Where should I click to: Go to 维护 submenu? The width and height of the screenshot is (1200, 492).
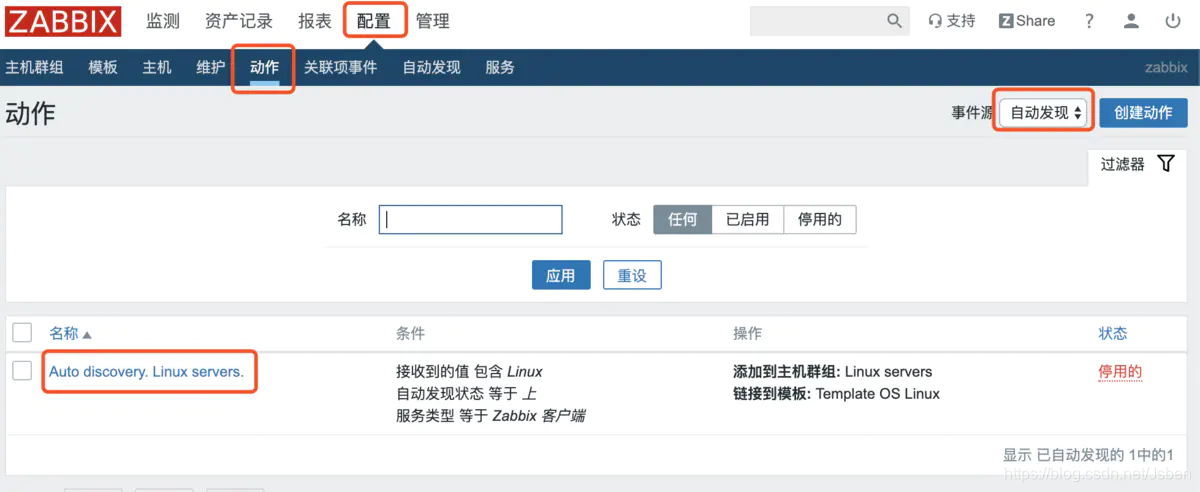pyautogui.click(x=211, y=67)
